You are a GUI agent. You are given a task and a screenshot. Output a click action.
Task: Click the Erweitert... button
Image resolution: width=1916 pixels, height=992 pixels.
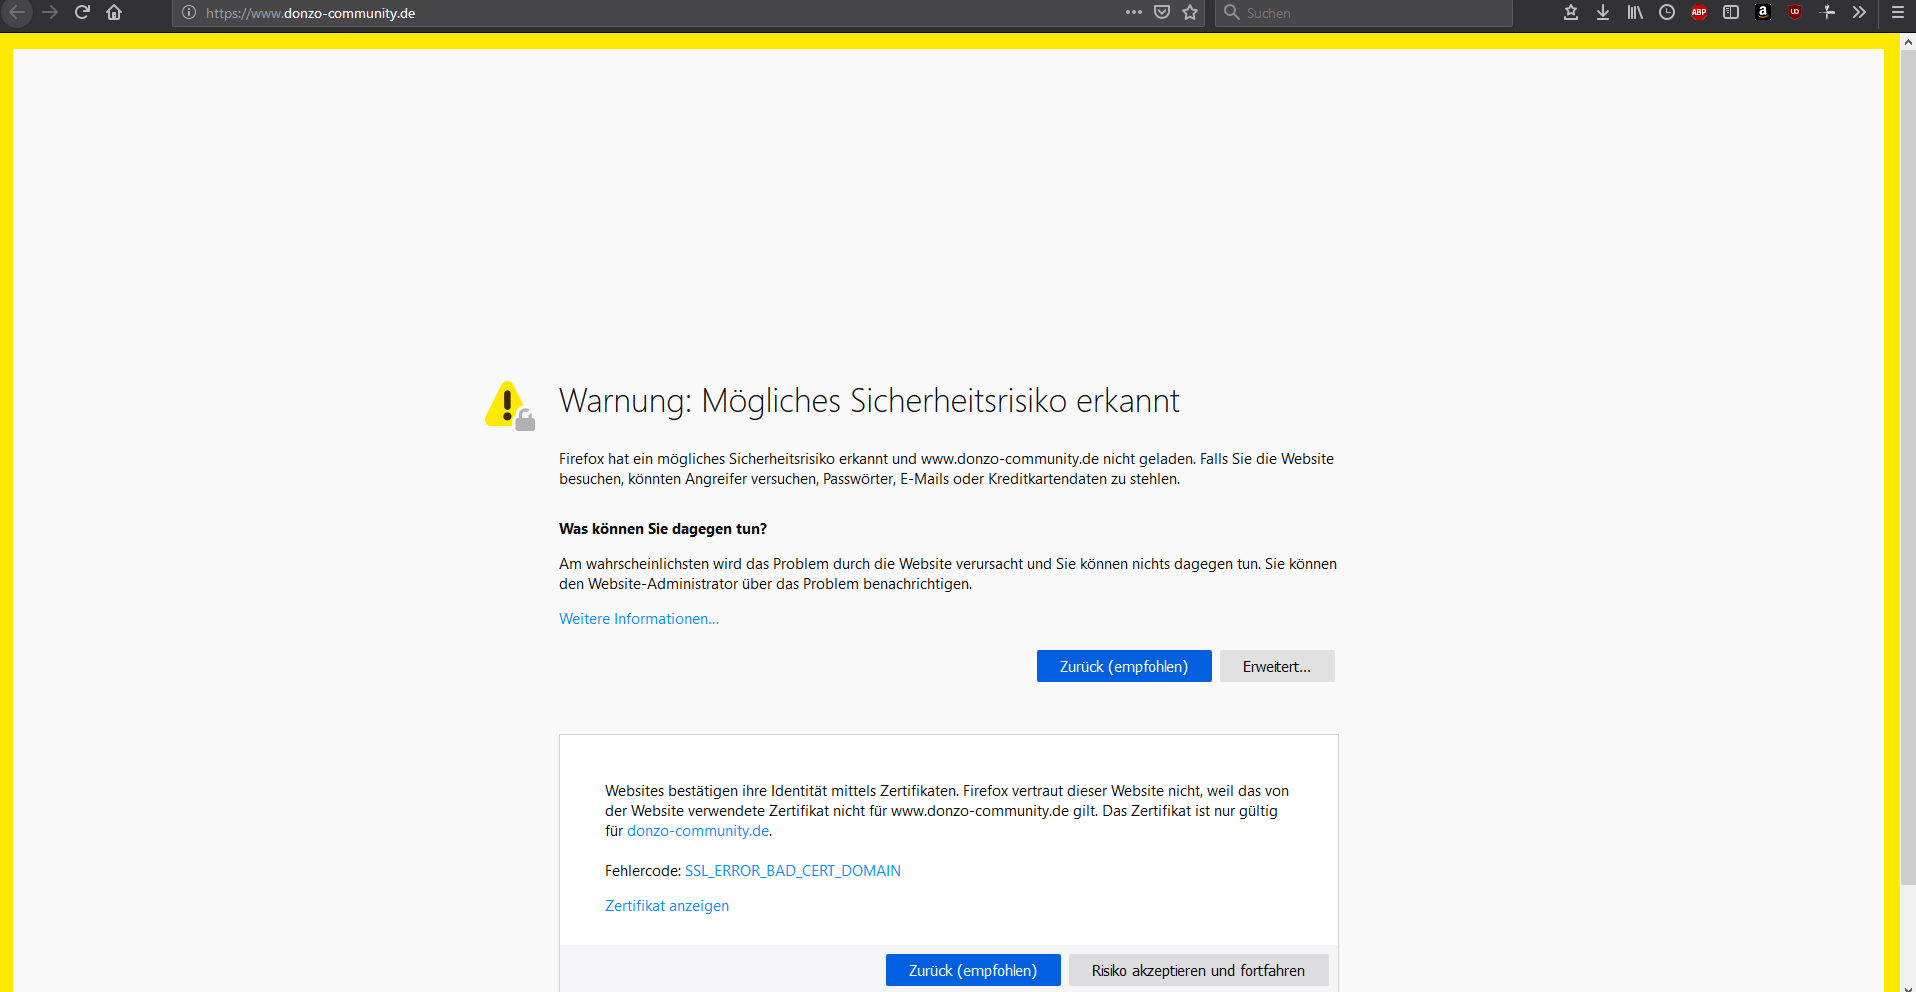(x=1276, y=666)
